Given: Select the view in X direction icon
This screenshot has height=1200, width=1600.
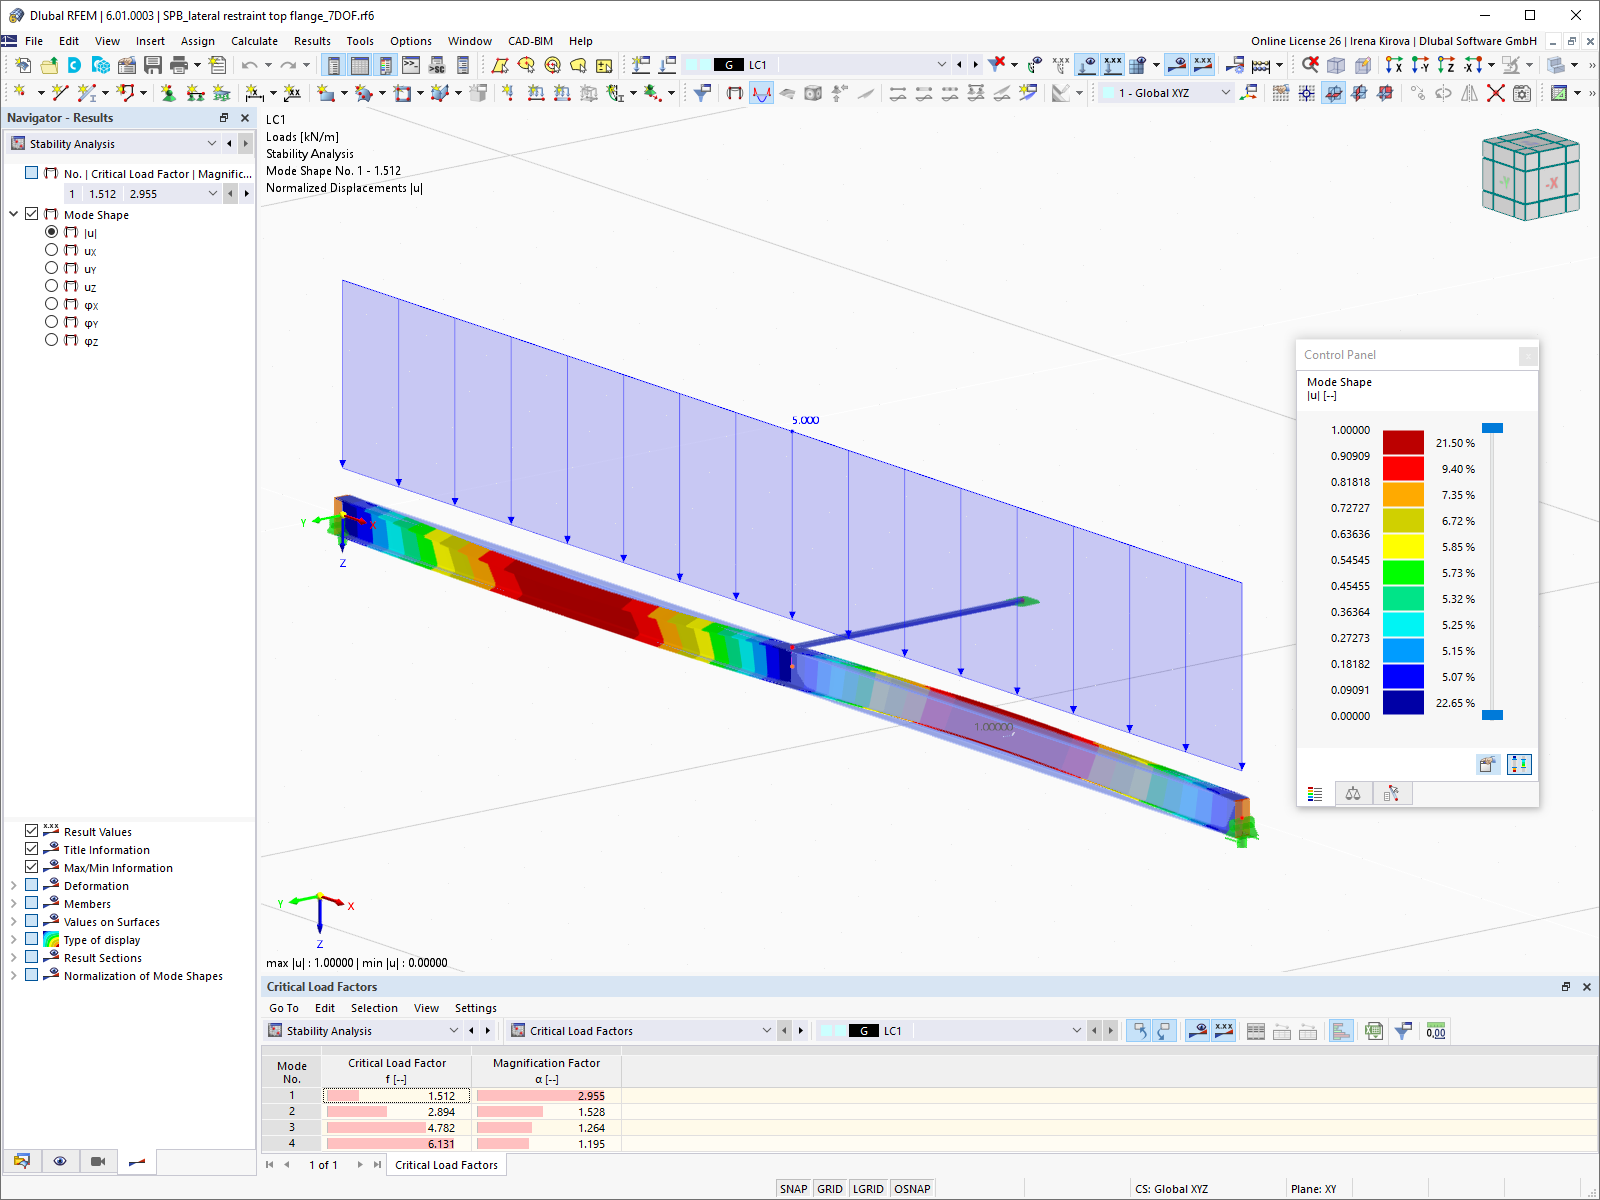Looking at the screenshot, I should point(1393,64).
